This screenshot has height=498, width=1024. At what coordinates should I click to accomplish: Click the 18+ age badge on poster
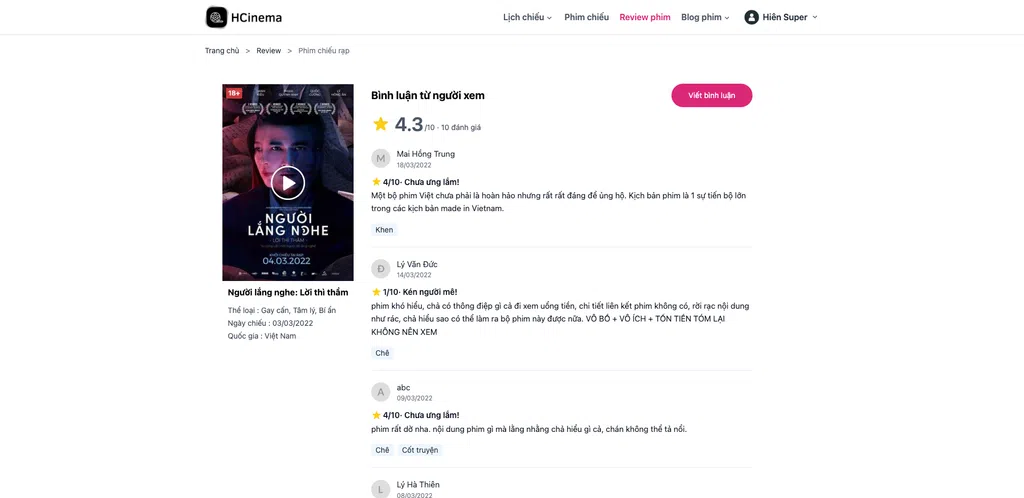coord(234,93)
